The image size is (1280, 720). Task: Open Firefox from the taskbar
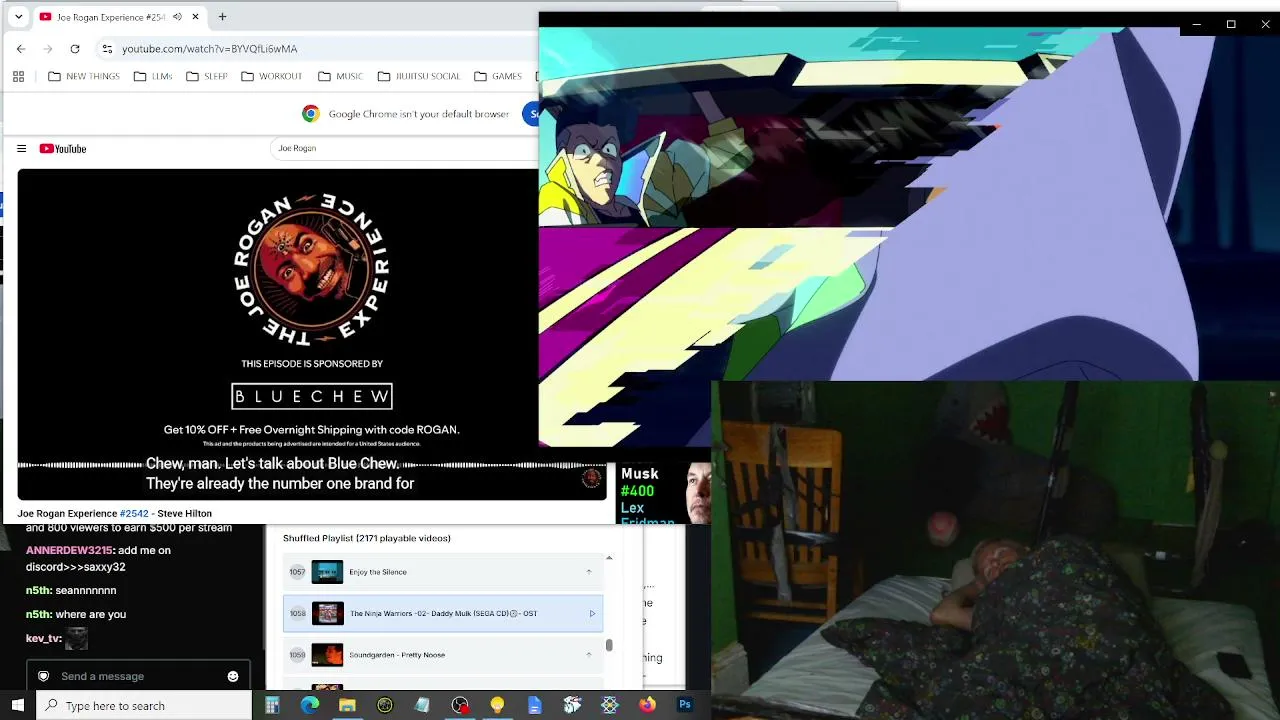647,705
